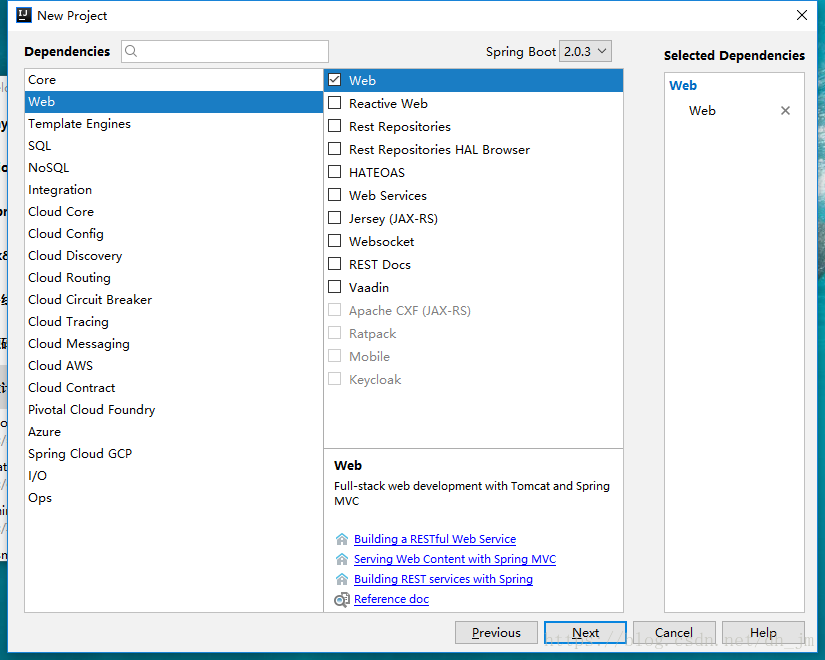Select the Core category

(174, 79)
